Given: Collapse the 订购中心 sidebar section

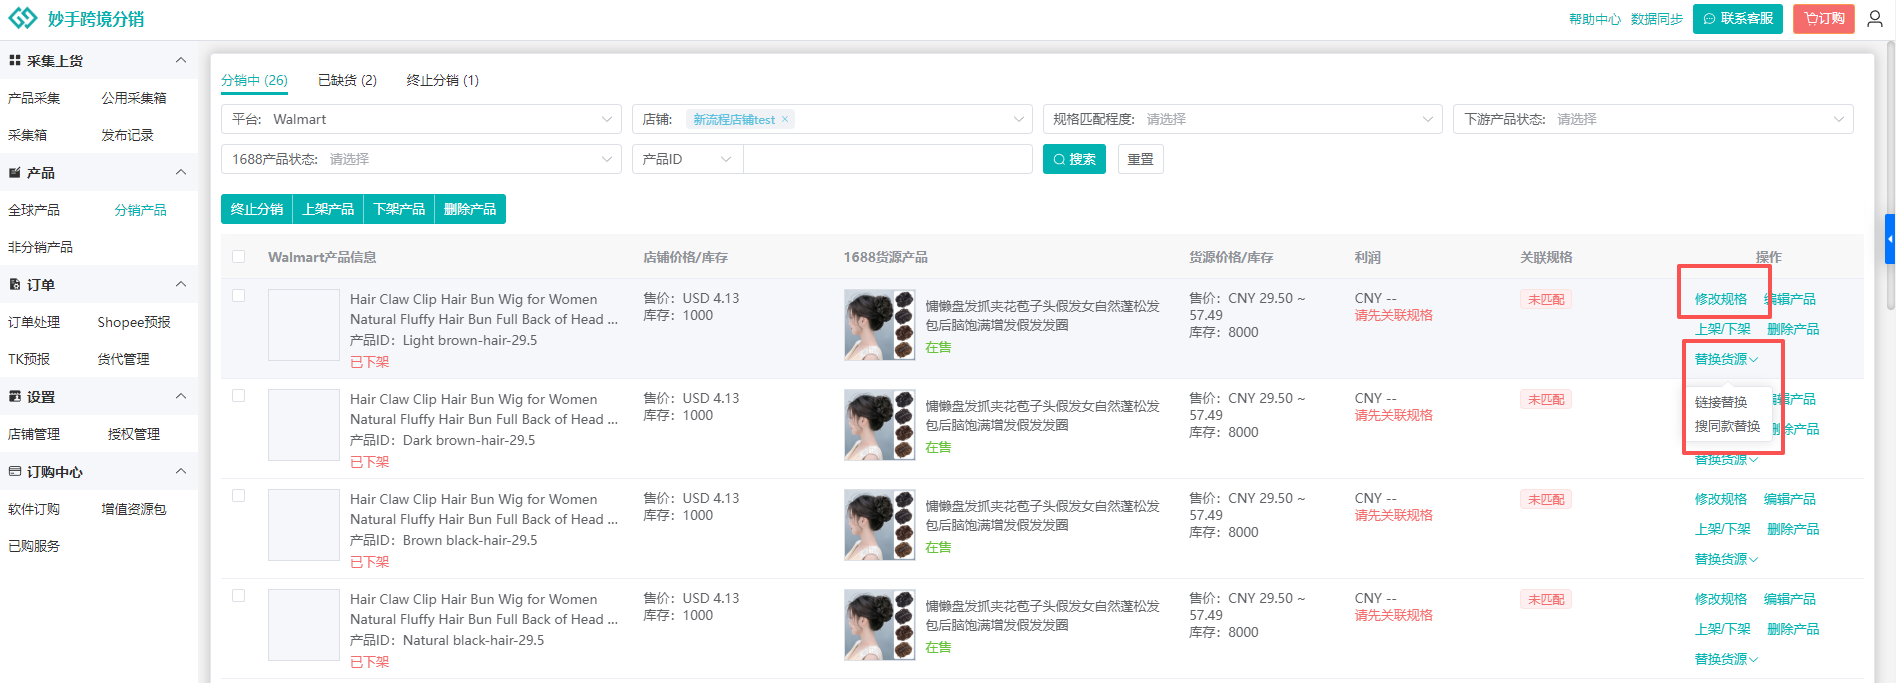Looking at the screenshot, I should 181,472.
